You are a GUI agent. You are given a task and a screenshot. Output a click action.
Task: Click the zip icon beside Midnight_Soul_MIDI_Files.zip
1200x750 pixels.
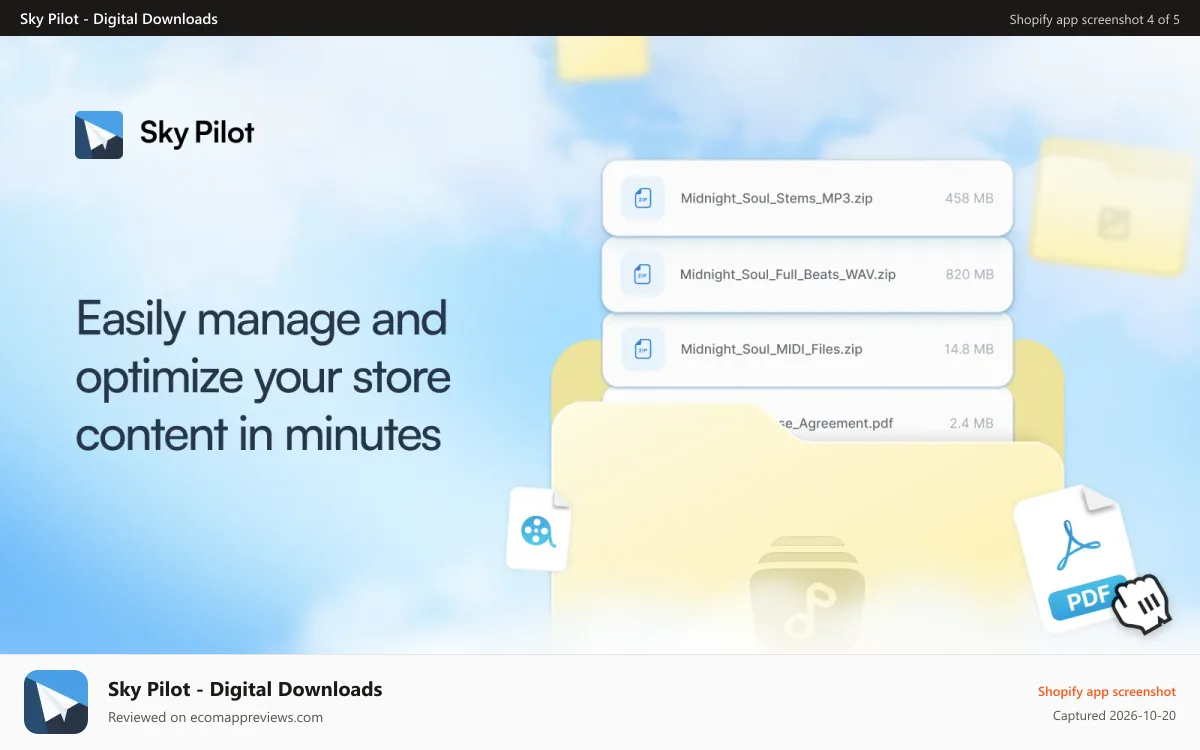[643, 349]
